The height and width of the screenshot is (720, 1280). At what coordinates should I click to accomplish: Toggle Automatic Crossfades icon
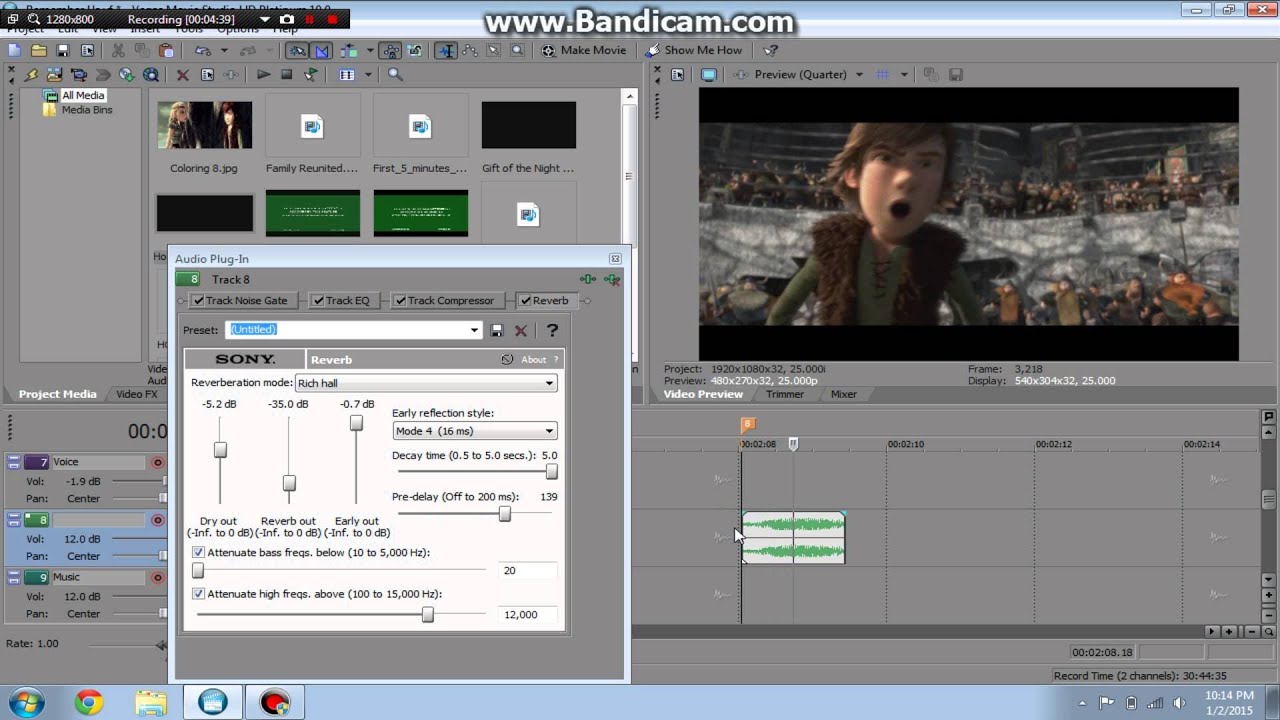[322, 50]
